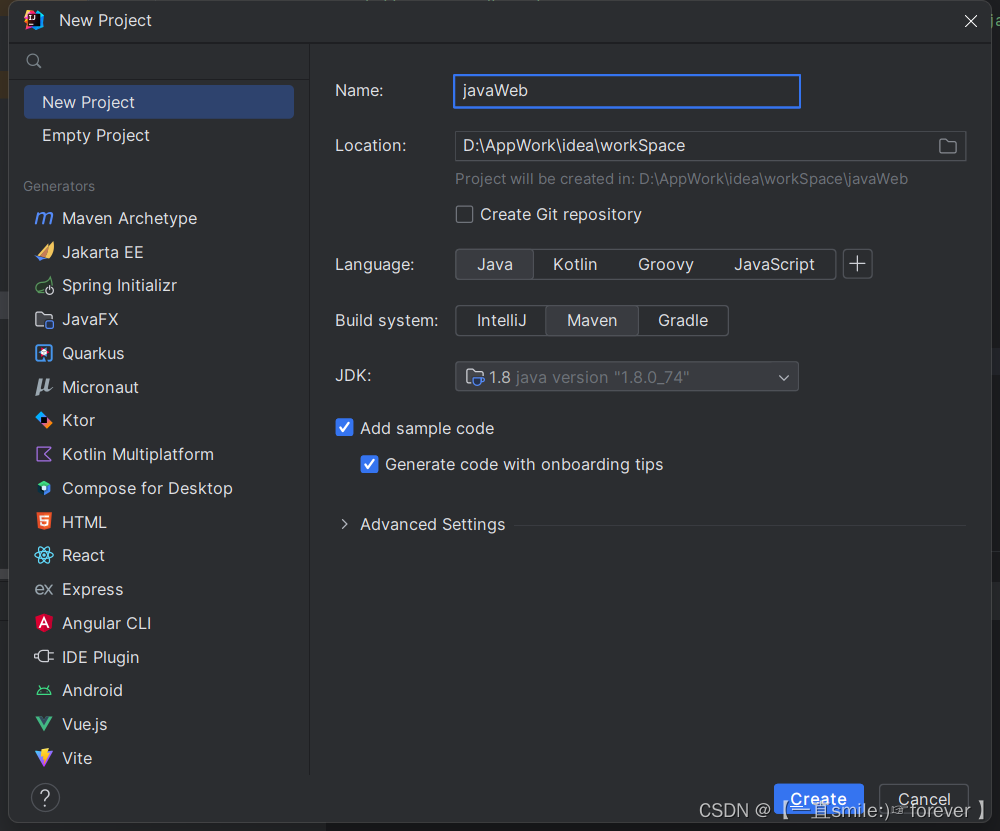Viewport: 1000px width, 831px height.
Task: Select Empty Project in sidebar
Action: (x=159, y=135)
